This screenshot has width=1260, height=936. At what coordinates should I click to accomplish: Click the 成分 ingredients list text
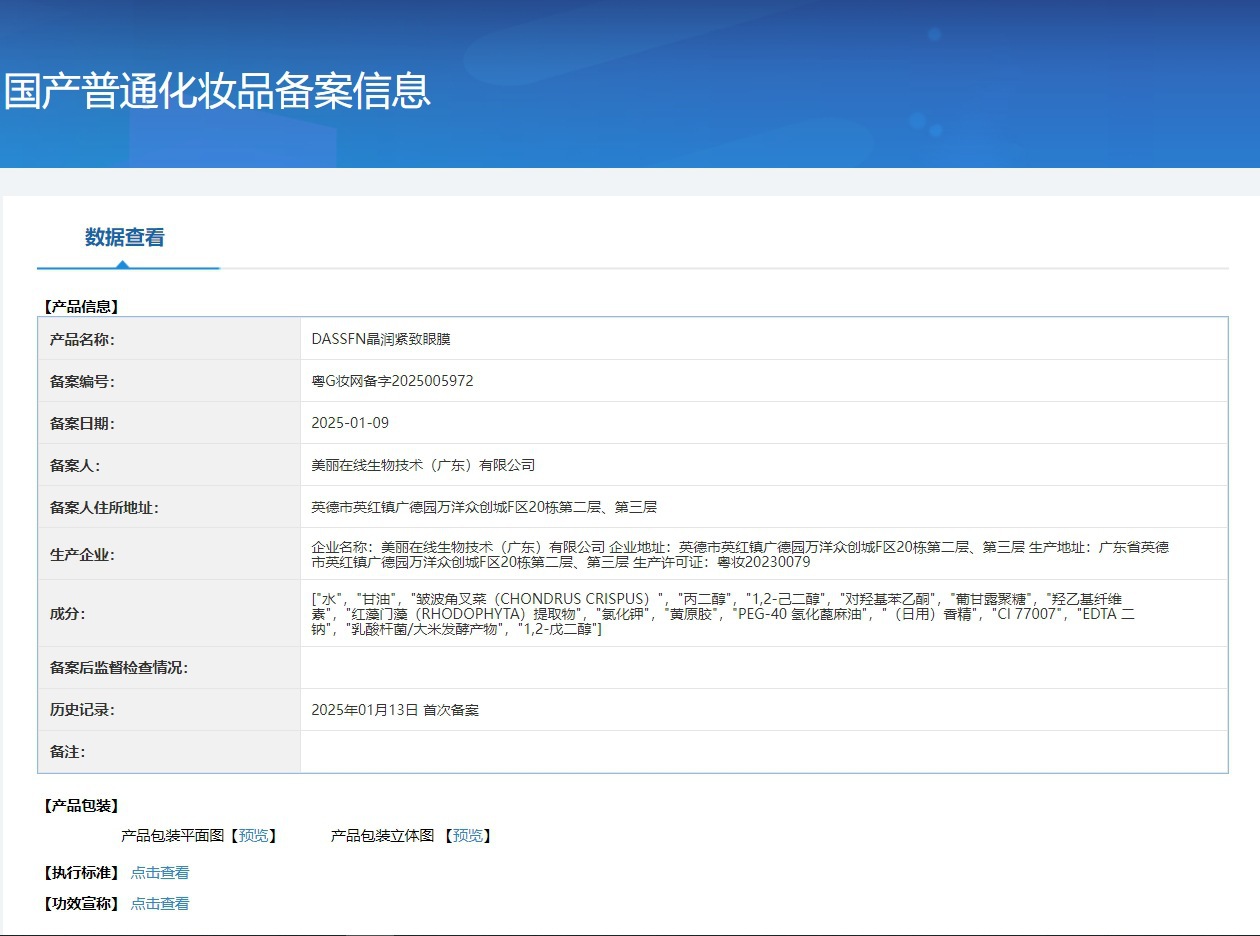[x=723, y=614]
